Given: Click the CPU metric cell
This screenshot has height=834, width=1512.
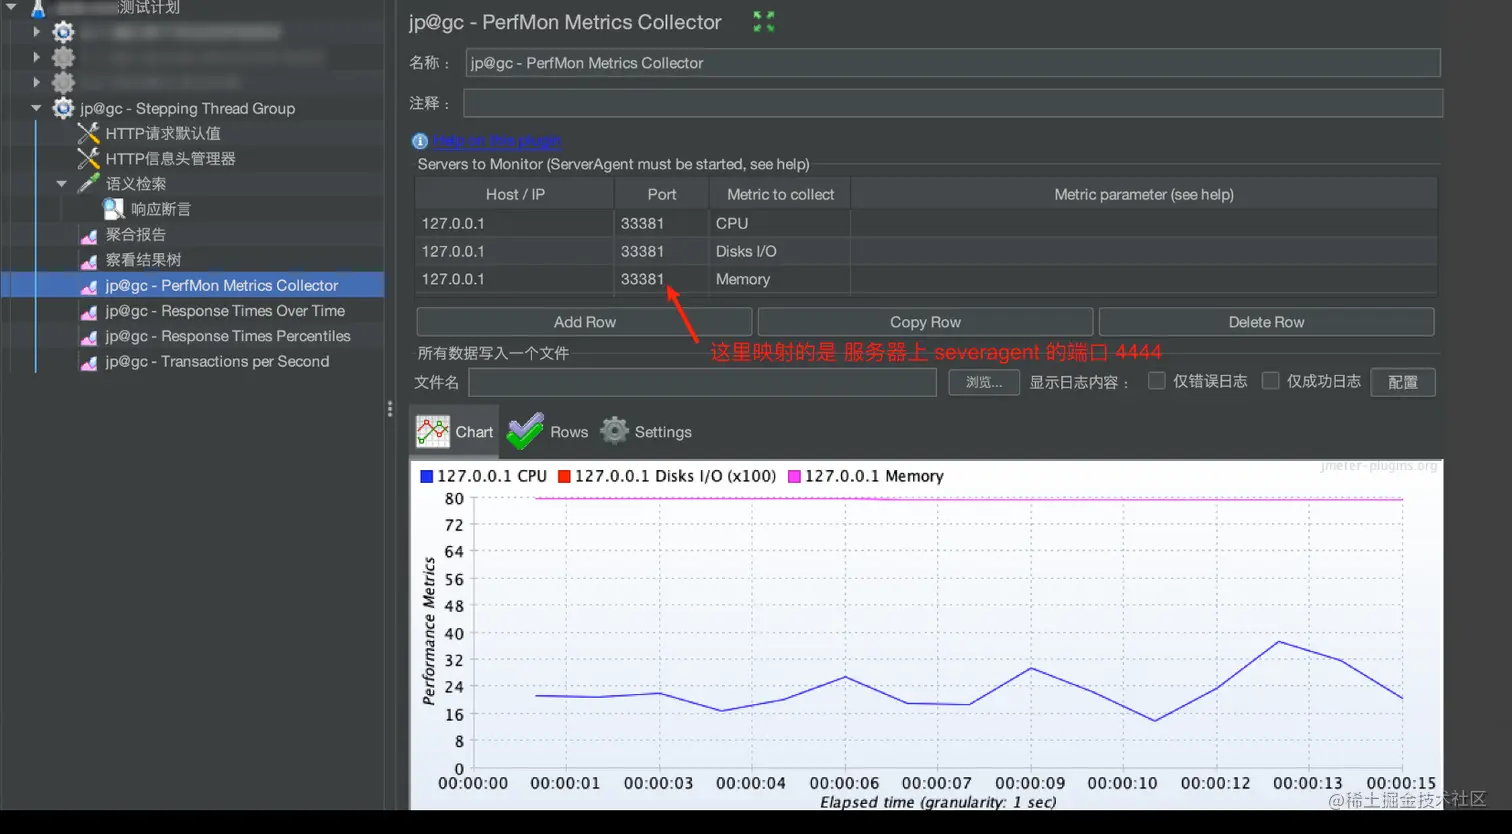Looking at the screenshot, I should pyautogui.click(x=780, y=223).
